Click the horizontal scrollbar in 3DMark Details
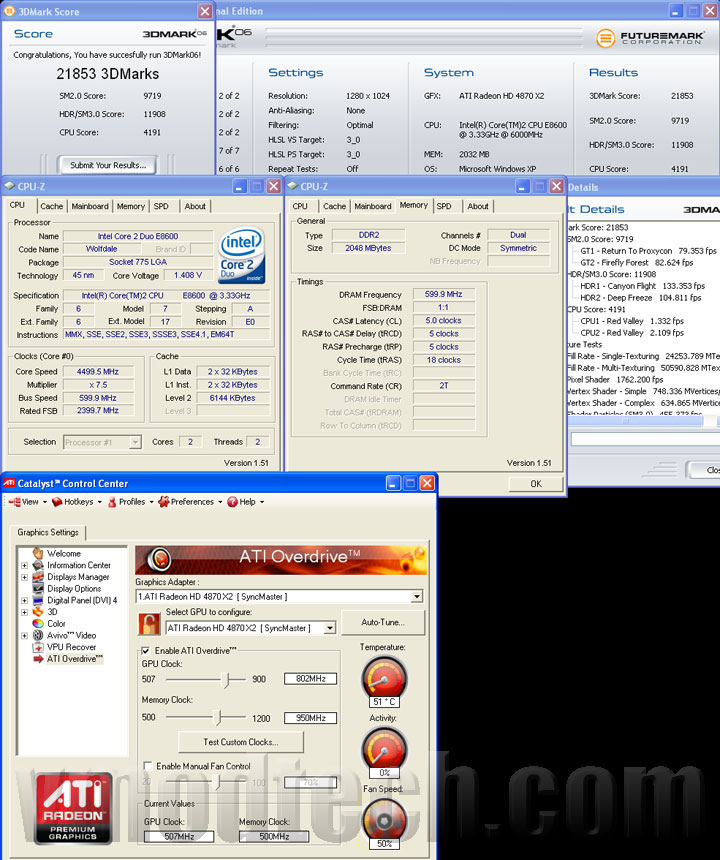 (x=636, y=421)
